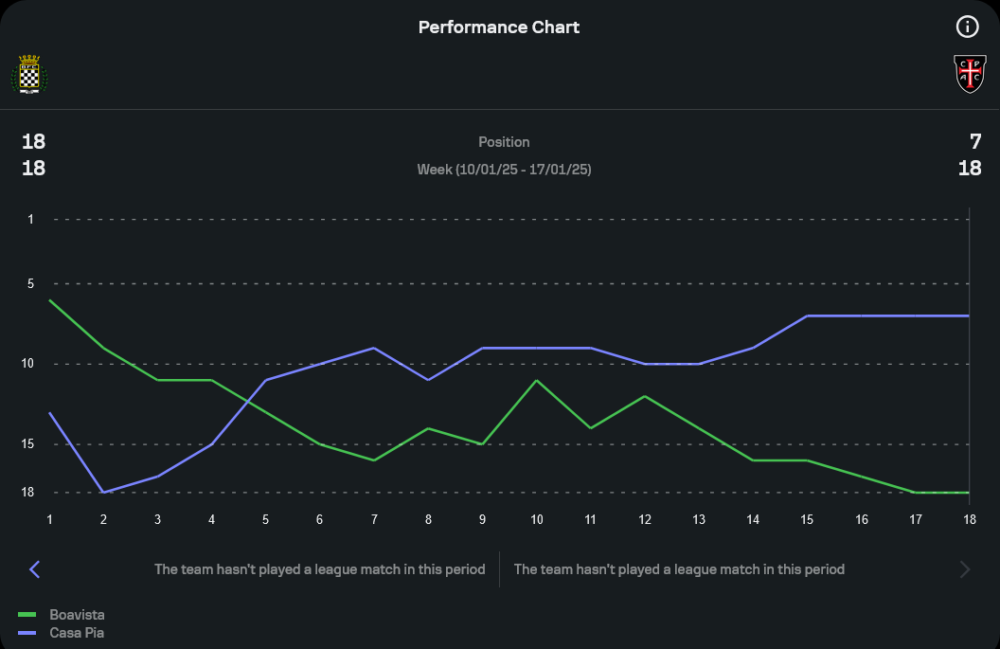
Task: Click the Casa Pia legend label
Action: point(77,633)
